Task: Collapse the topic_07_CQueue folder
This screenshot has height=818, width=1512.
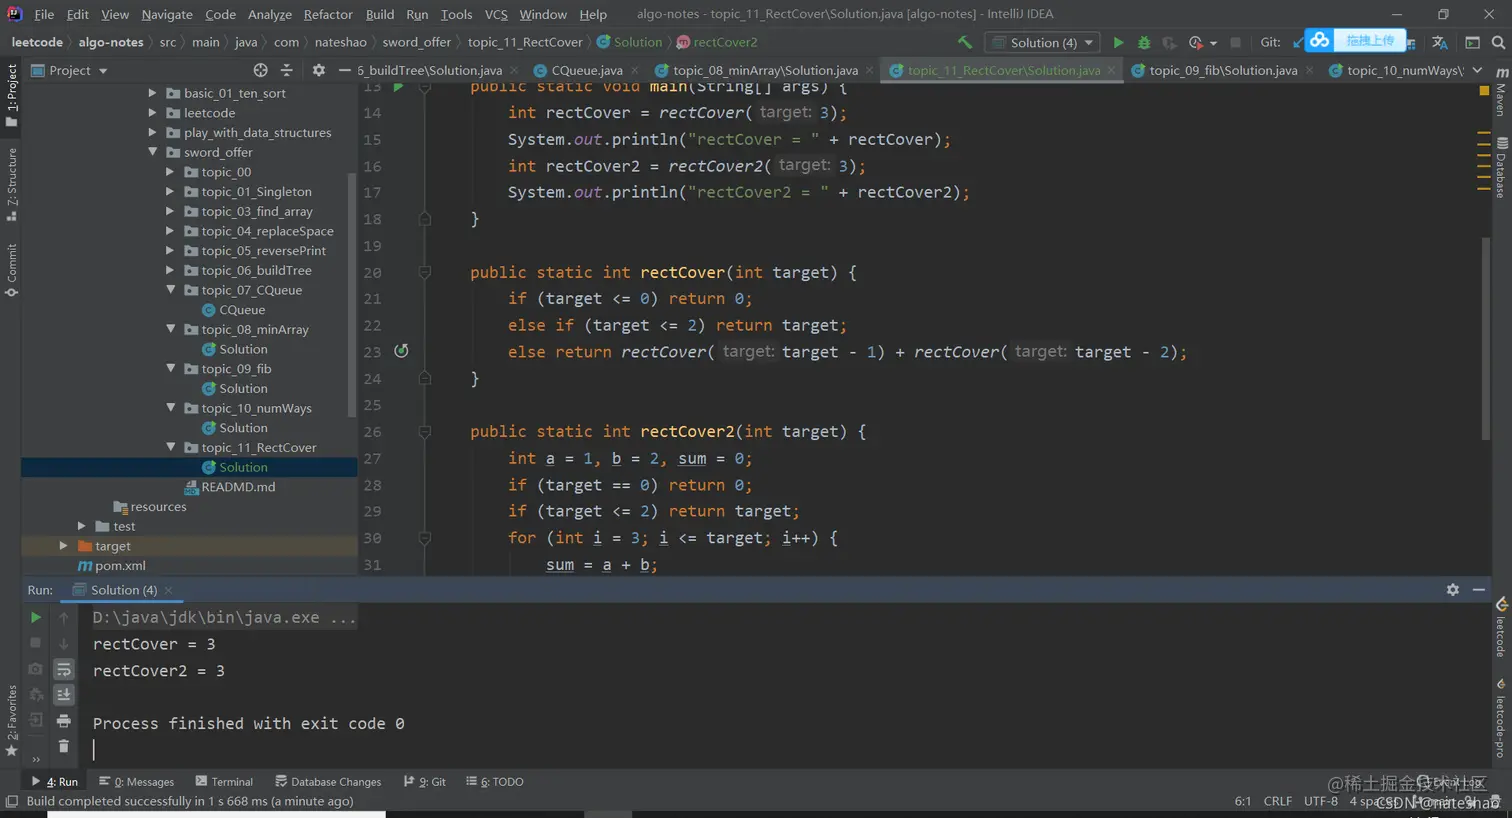Action: point(170,290)
